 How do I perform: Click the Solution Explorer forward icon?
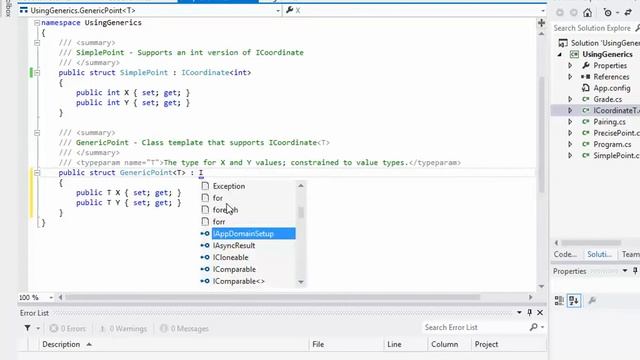click(x=573, y=13)
